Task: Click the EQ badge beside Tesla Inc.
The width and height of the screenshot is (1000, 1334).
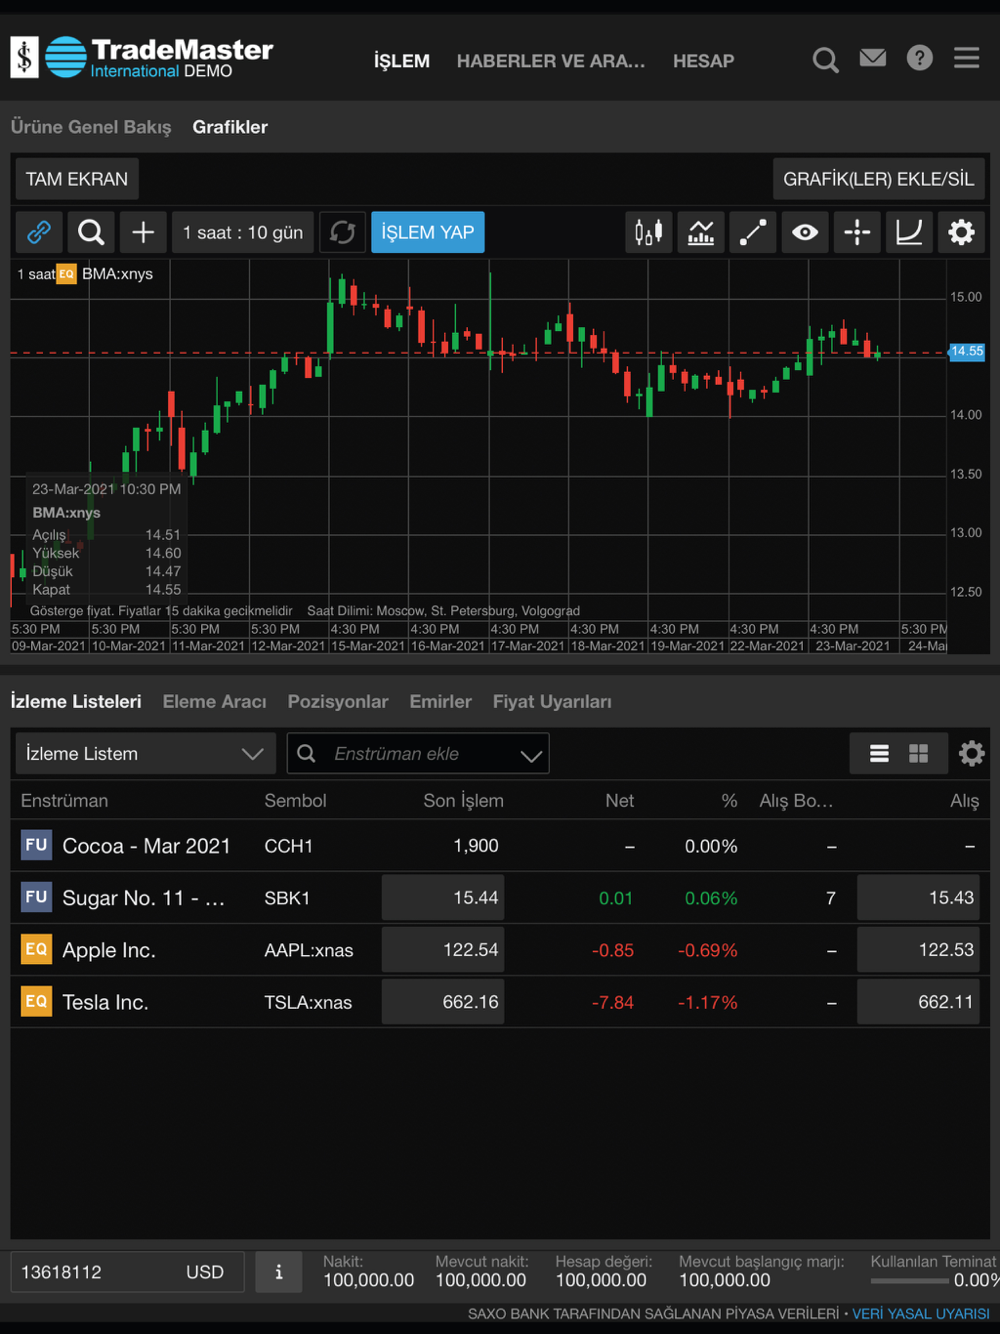Action: [36, 1001]
